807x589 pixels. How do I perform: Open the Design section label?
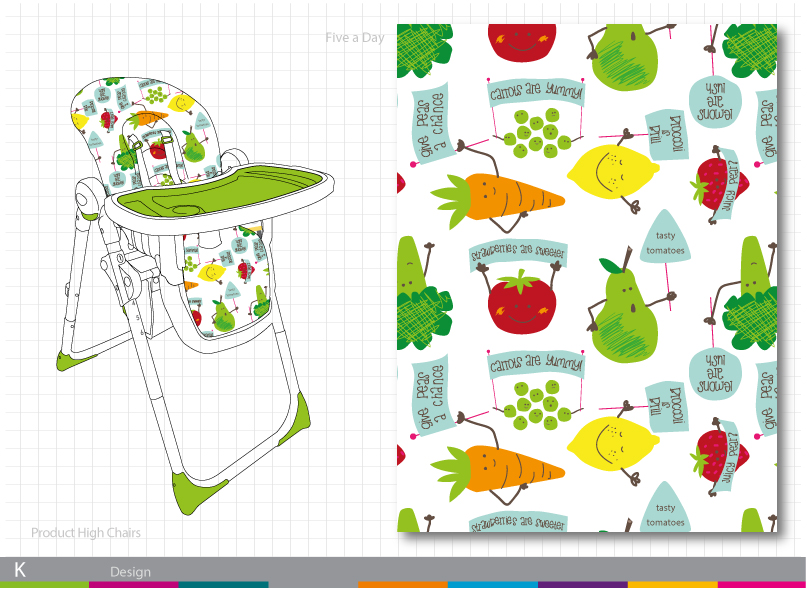click(x=130, y=572)
